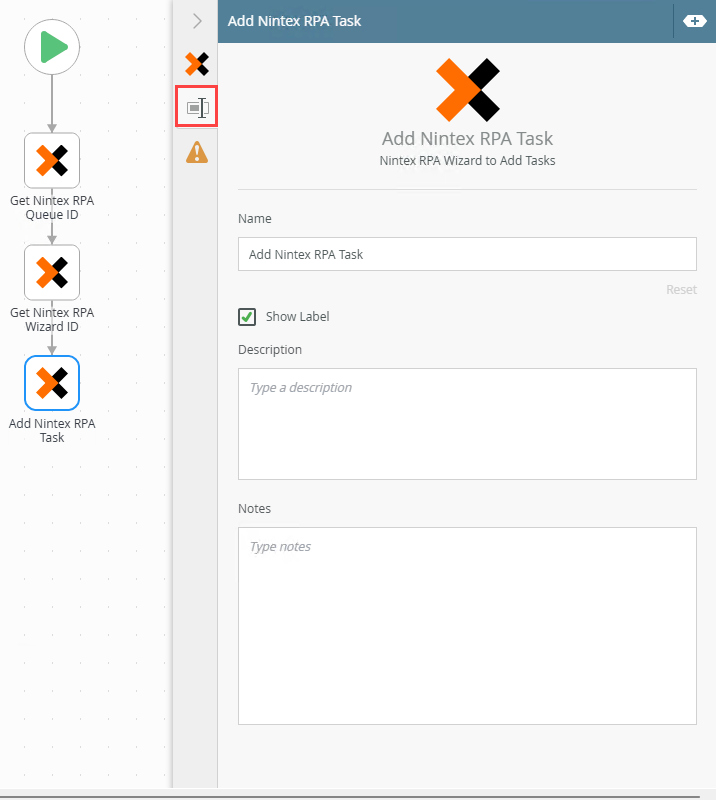The width and height of the screenshot is (716, 800).
Task: Click the green Start workflow node
Action: point(52,47)
